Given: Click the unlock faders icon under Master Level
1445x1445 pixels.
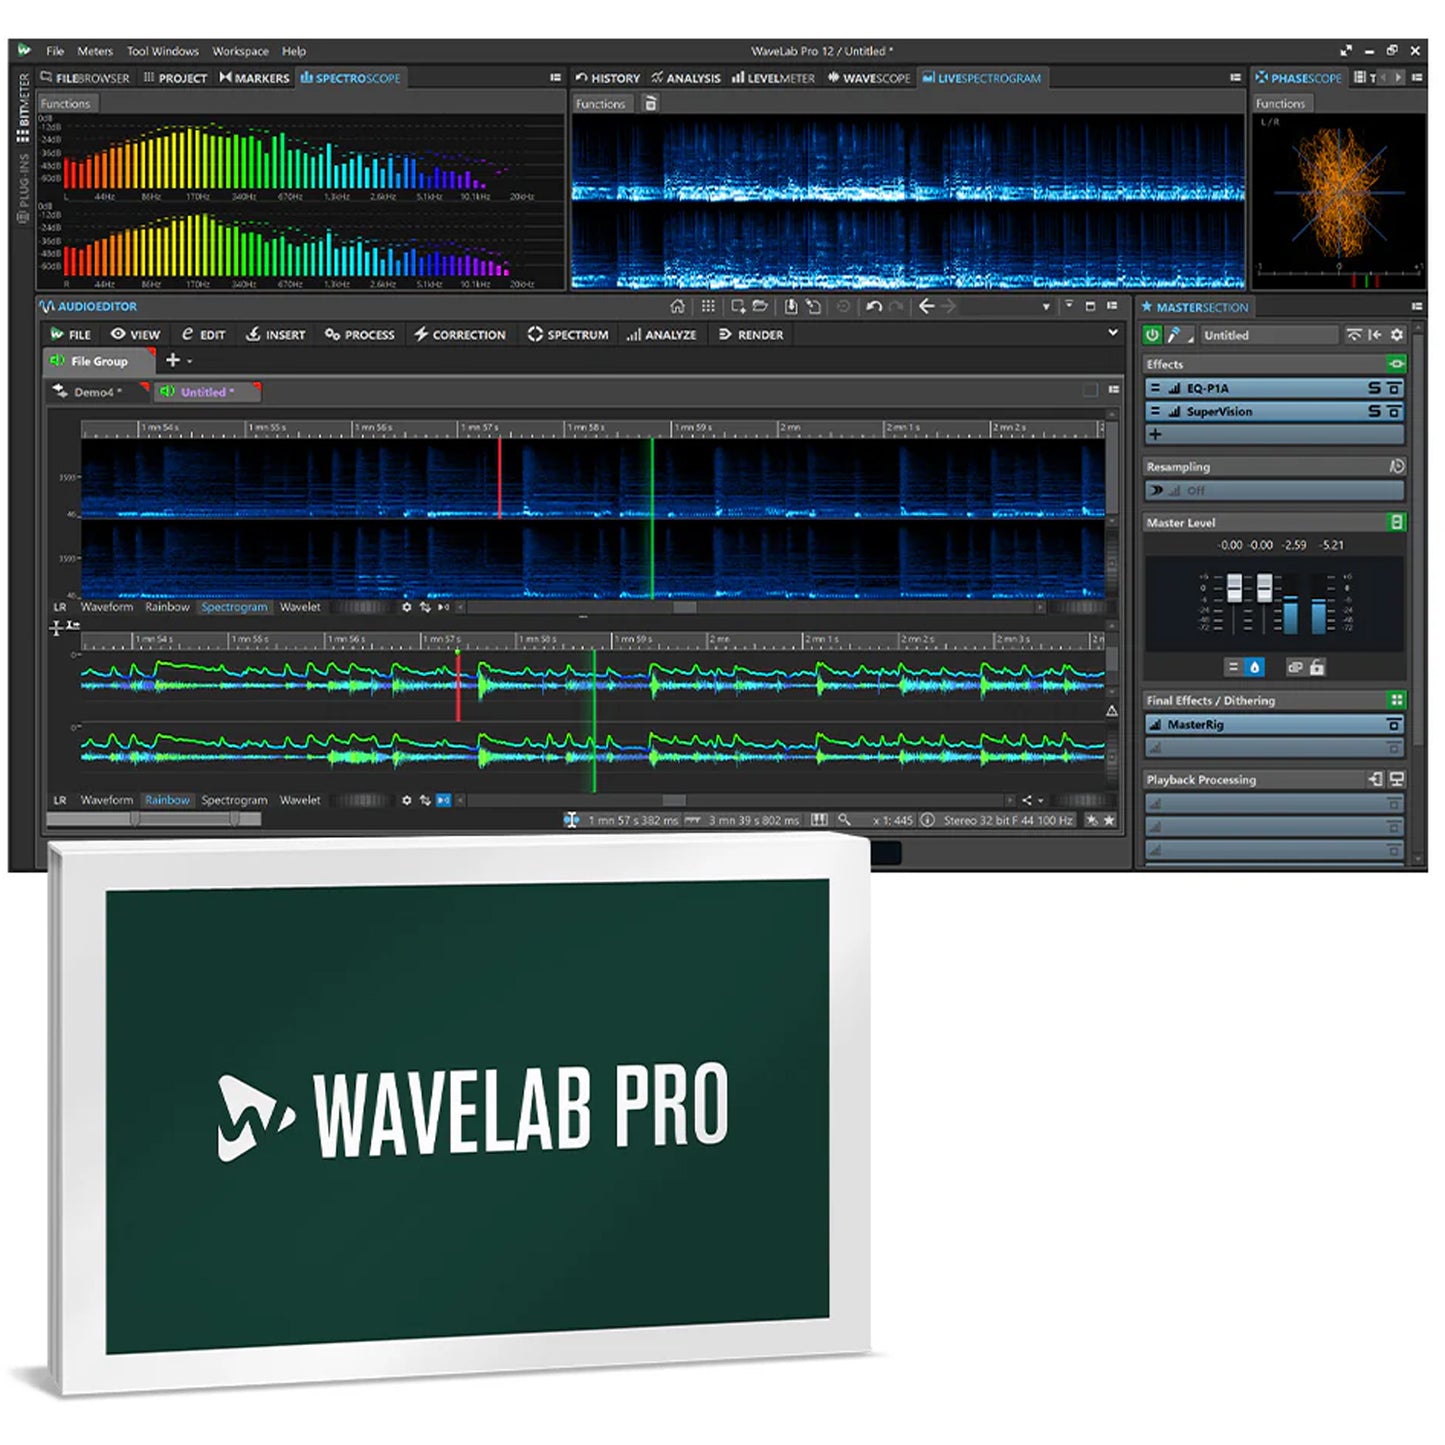Looking at the screenshot, I should pyautogui.click(x=1317, y=667).
